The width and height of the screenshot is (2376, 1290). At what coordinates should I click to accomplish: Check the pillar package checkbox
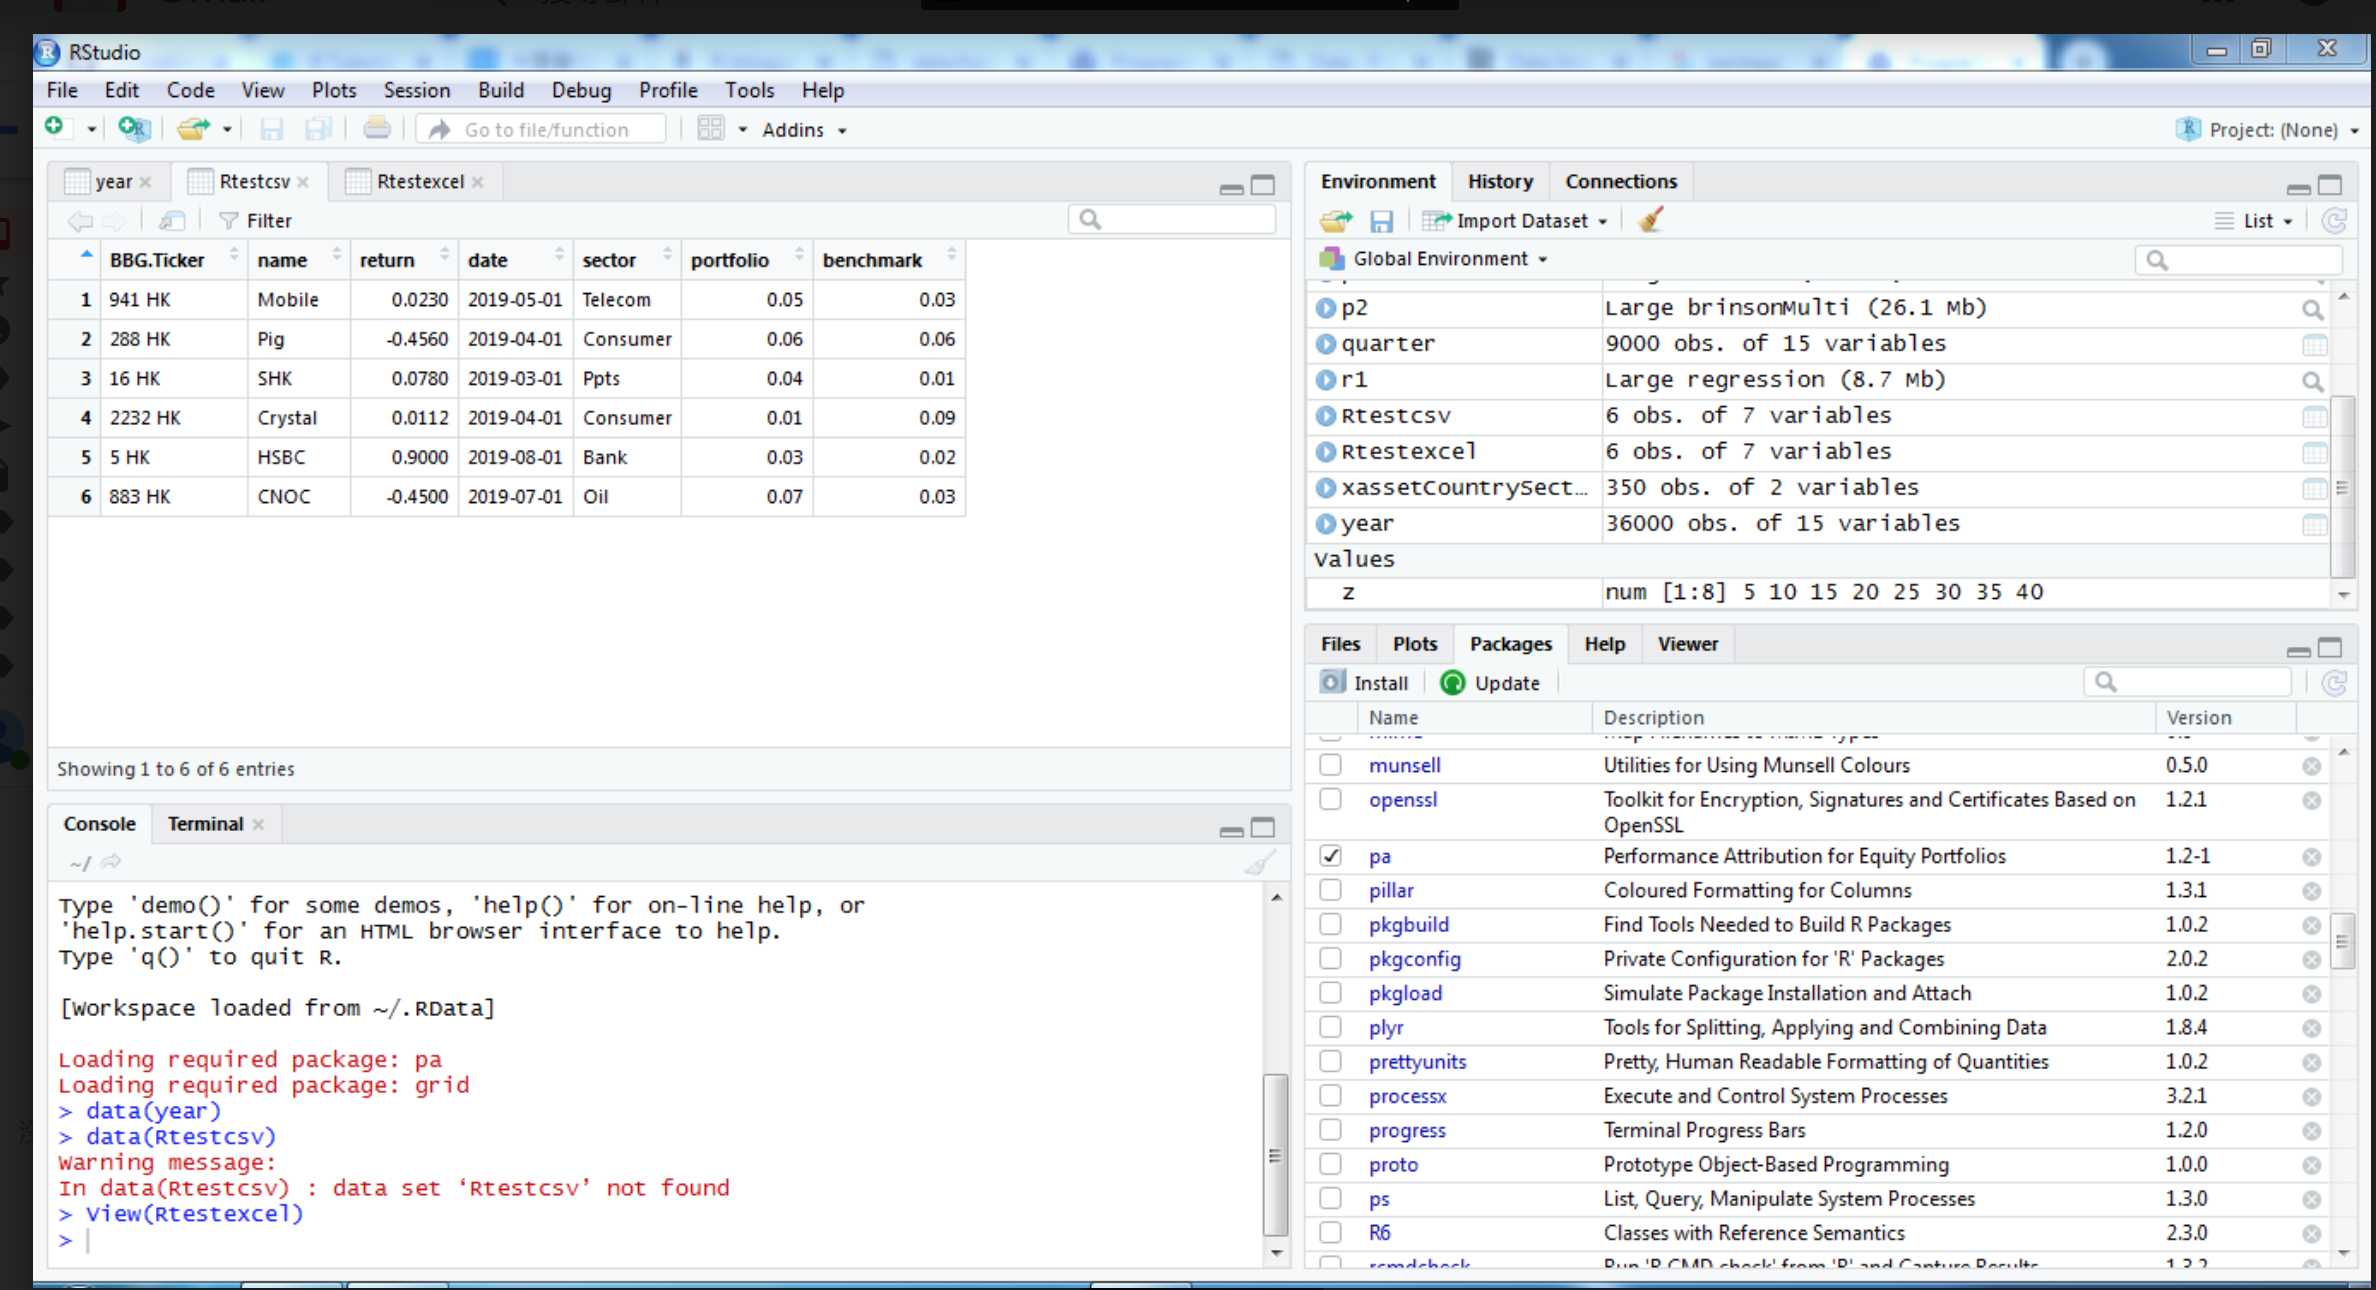tap(1330, 890)
